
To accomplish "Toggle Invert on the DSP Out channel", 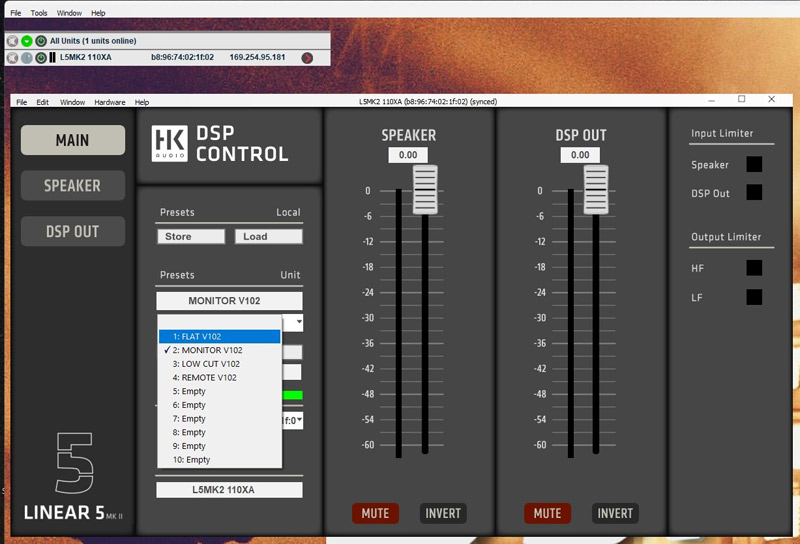I will [x=615, y=513].
